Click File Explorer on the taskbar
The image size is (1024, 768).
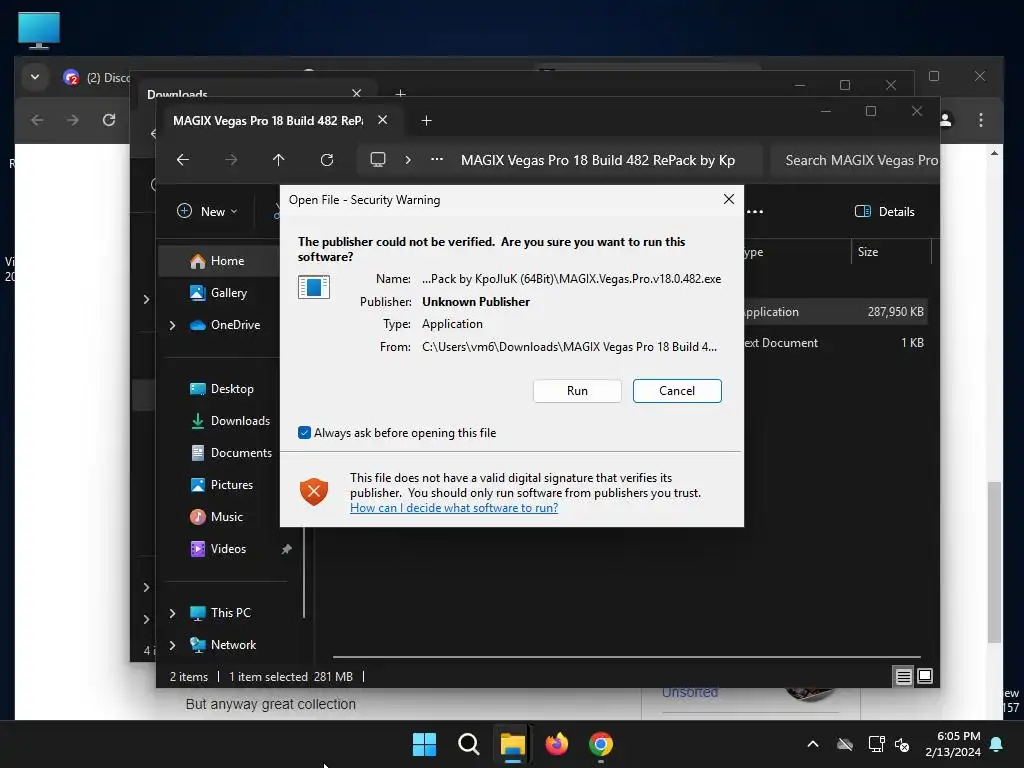[x=513, y=744]
